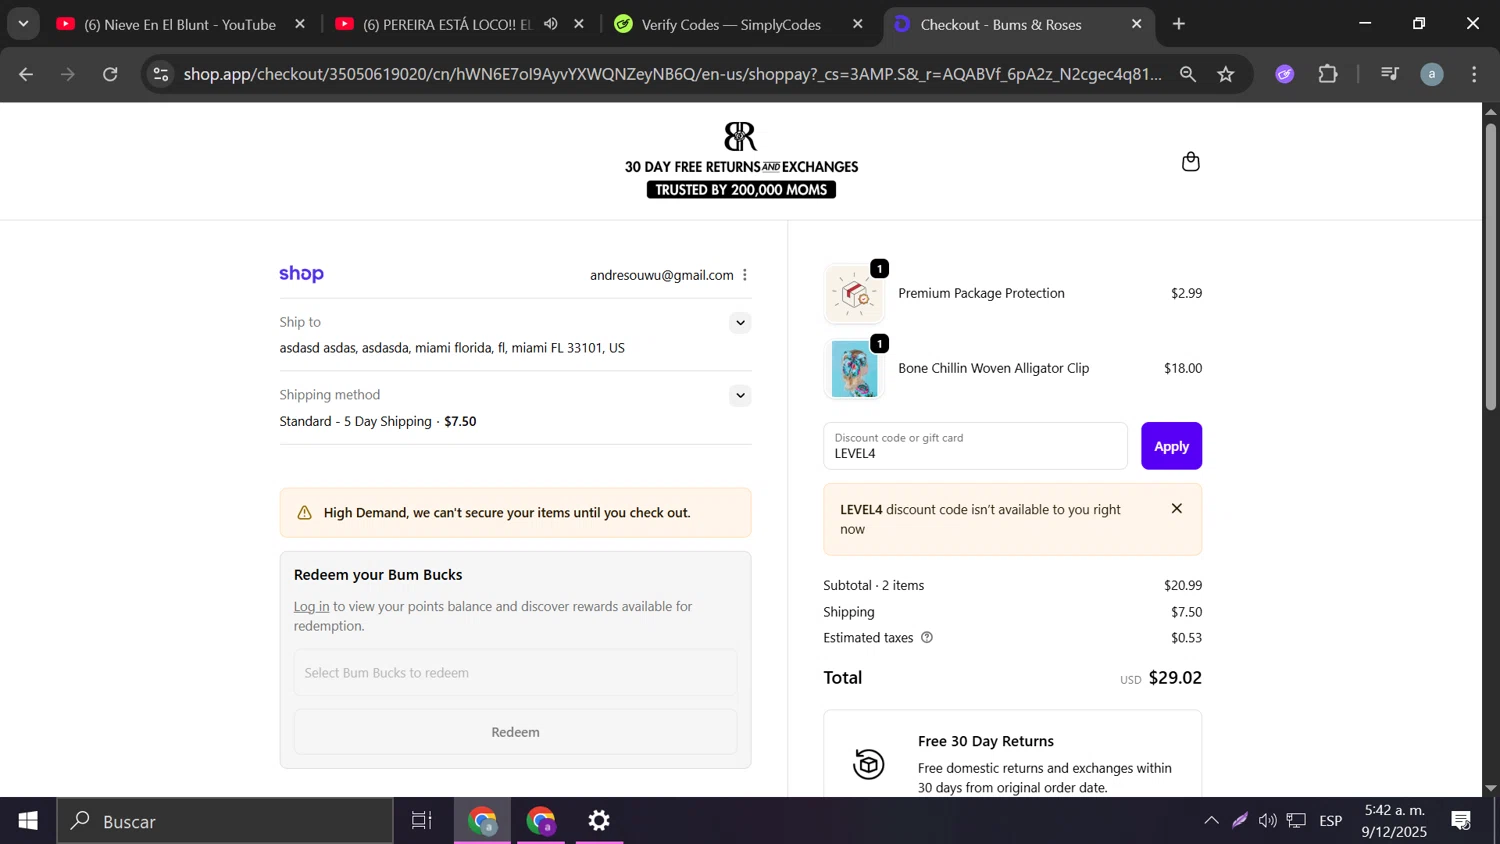The height and width of the screenshot is (844, 1500).
Task: Open the media controls icon
Action: tap(1389, 74)
